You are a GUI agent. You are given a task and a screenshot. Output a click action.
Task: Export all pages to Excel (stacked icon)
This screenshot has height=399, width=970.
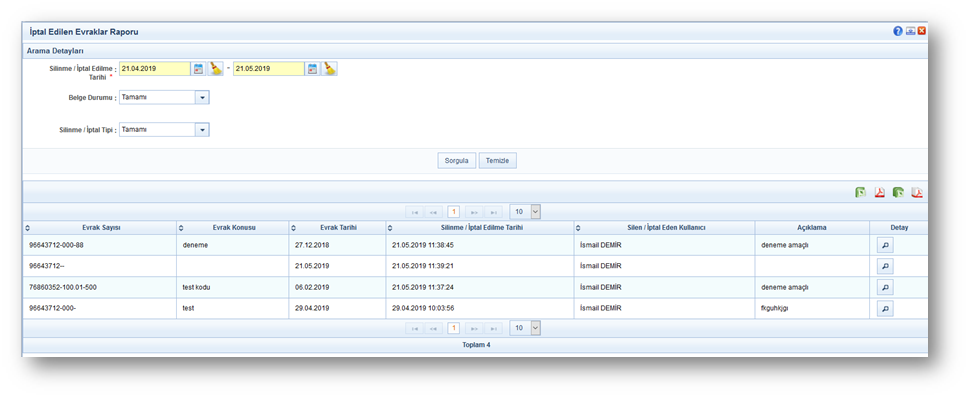pyautogui.click(x=898, y=193)
